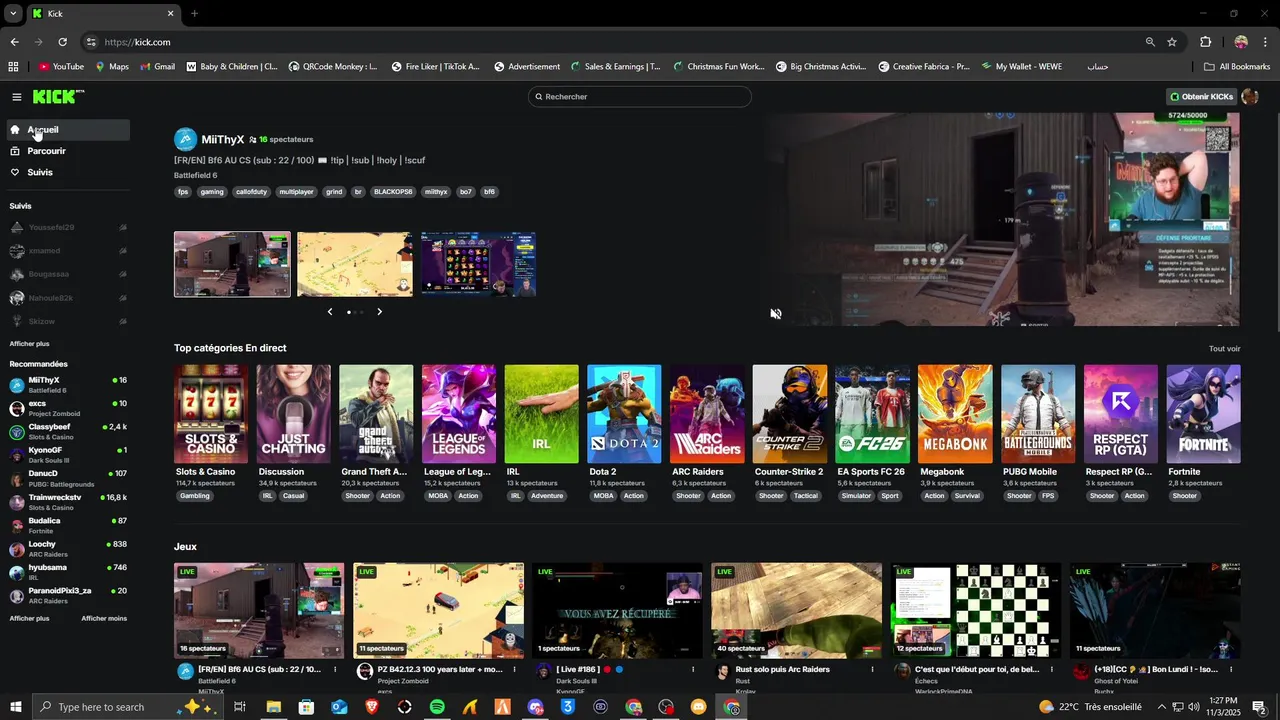The image size is (1280, 720).
Task: Open Just Chatting Discussion category
Action: point(294,414)
